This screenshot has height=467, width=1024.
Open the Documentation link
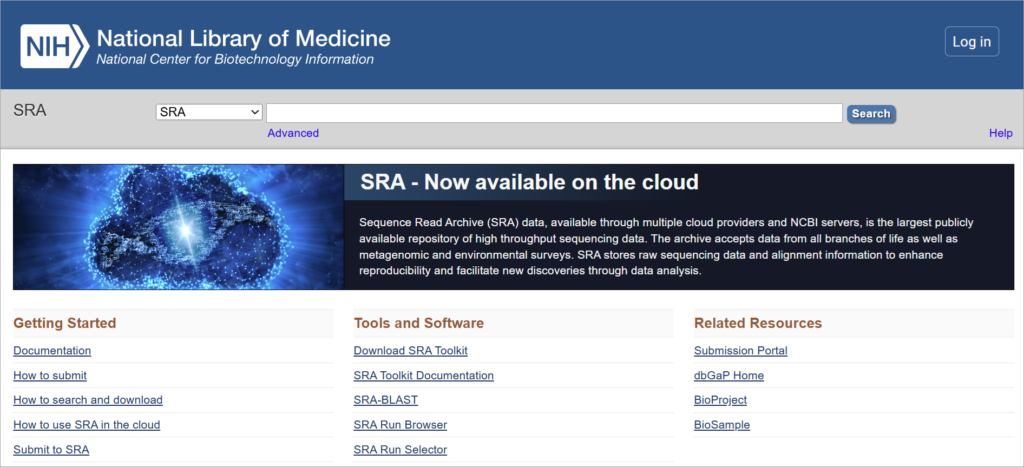pyautogui.click(x=52, y=351)
